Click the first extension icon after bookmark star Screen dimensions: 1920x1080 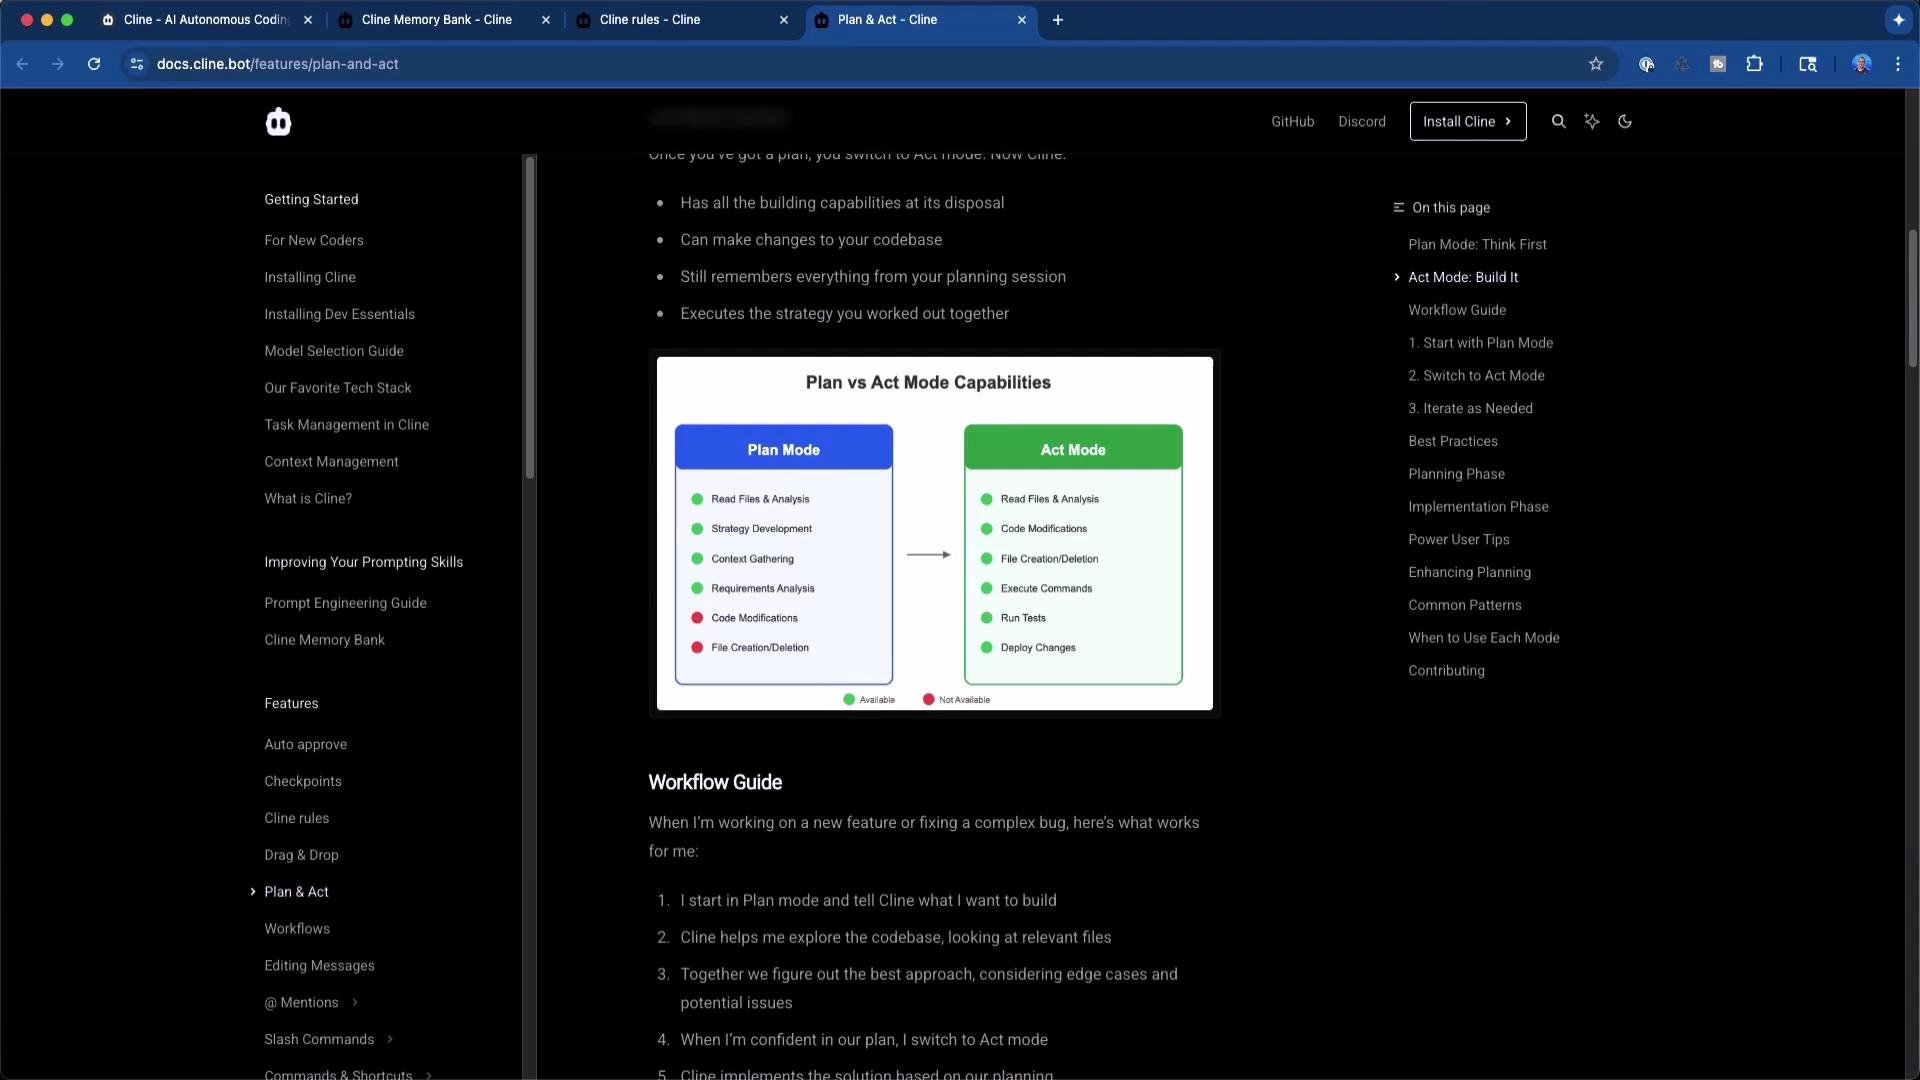(1646, 64)
